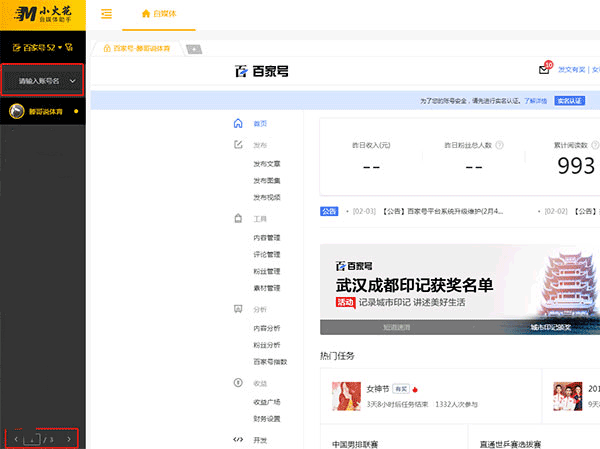Click the hamburger menu icon in top bar
The image size is (600, 449).
106,13
